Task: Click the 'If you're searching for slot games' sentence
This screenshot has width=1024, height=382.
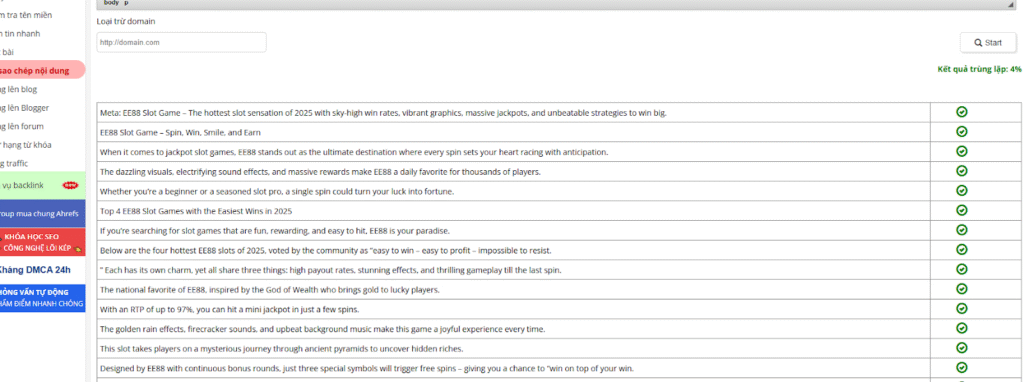Action: click(275, 231)
